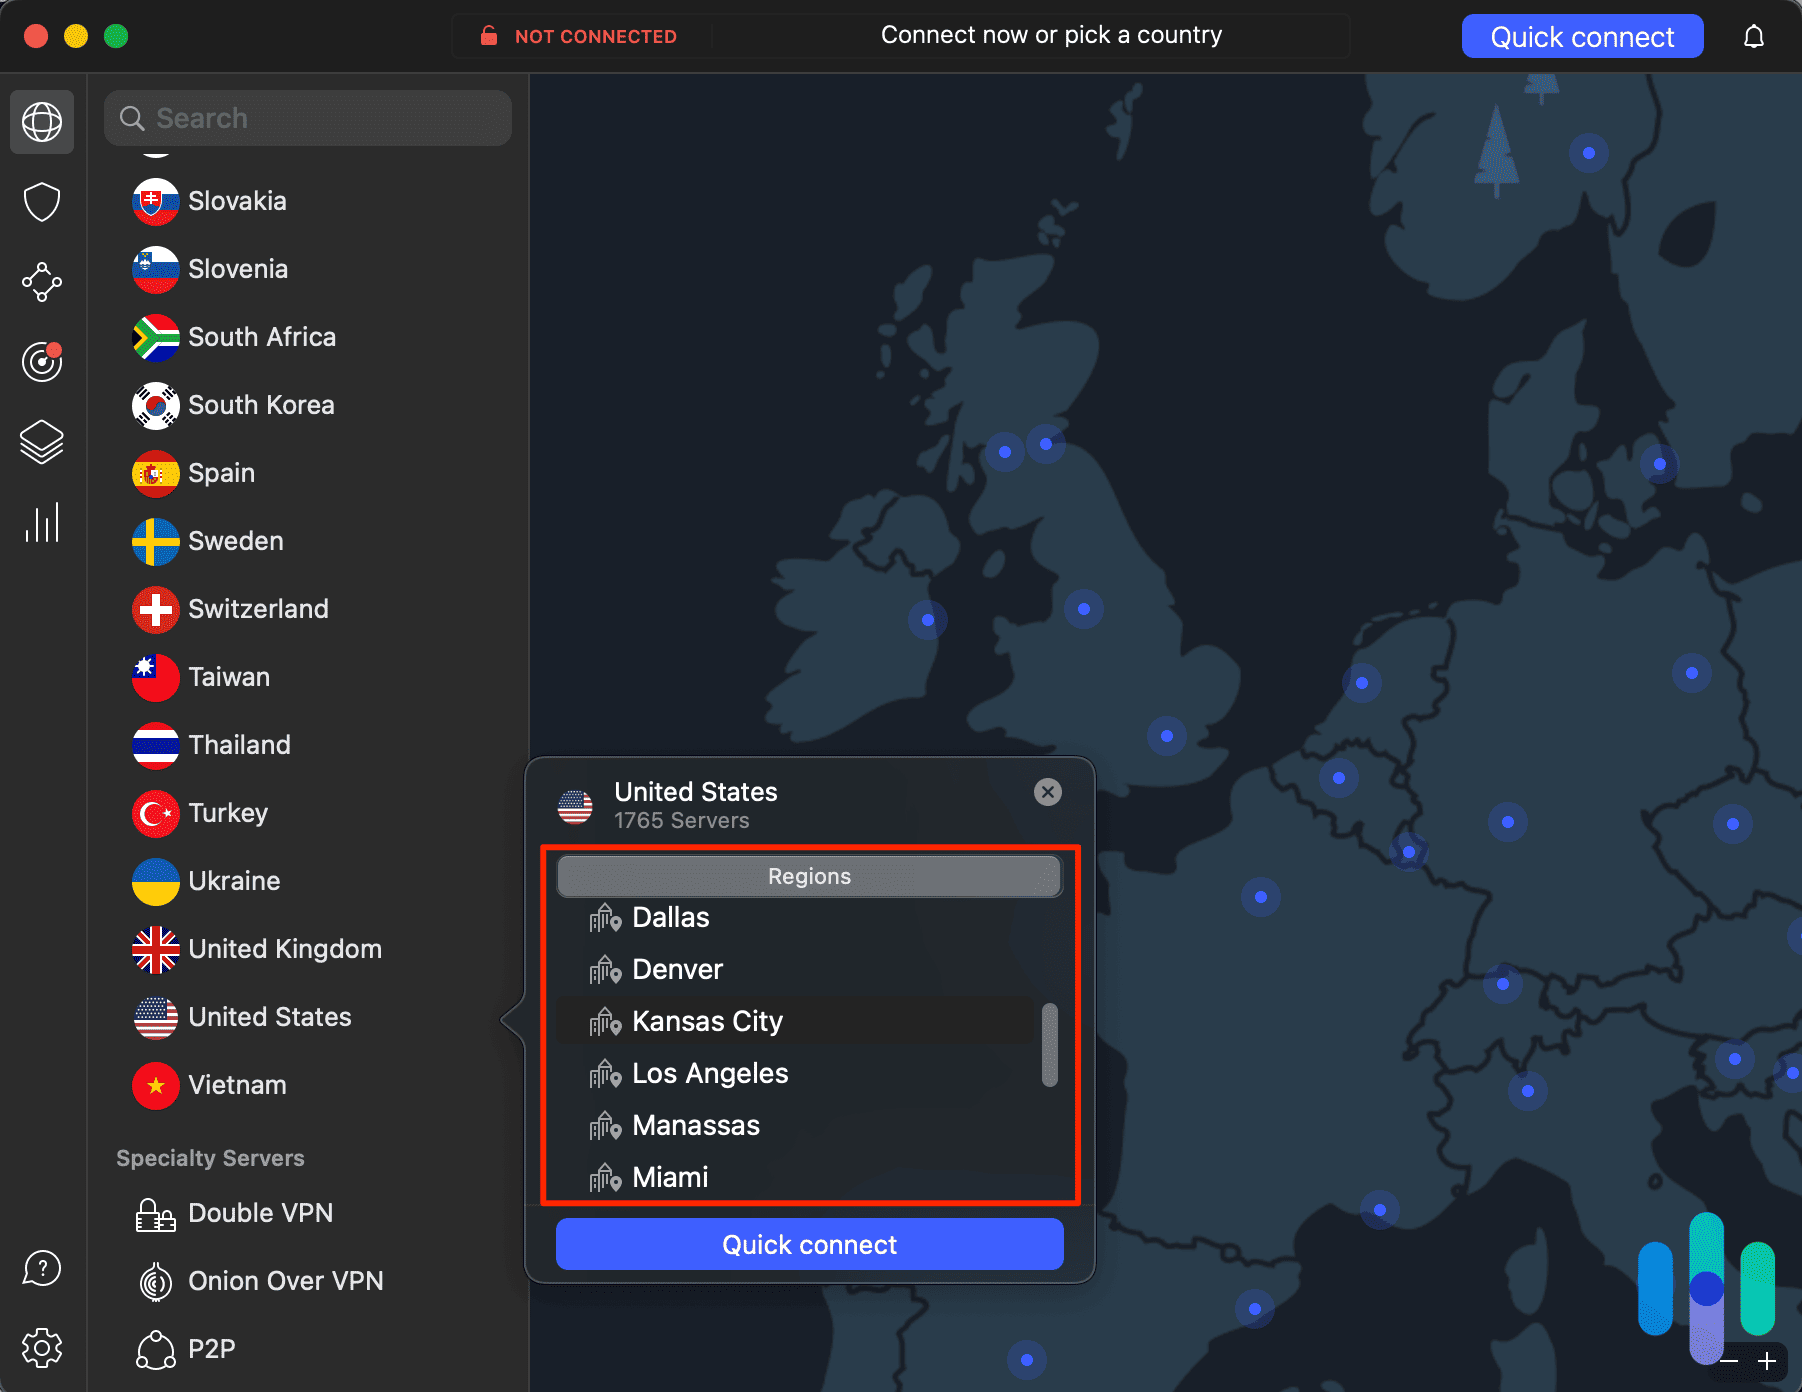This screenshot has width=1802, height=1392.
Task: Open the help chat bubble
Action: [x=41, y=1268]
